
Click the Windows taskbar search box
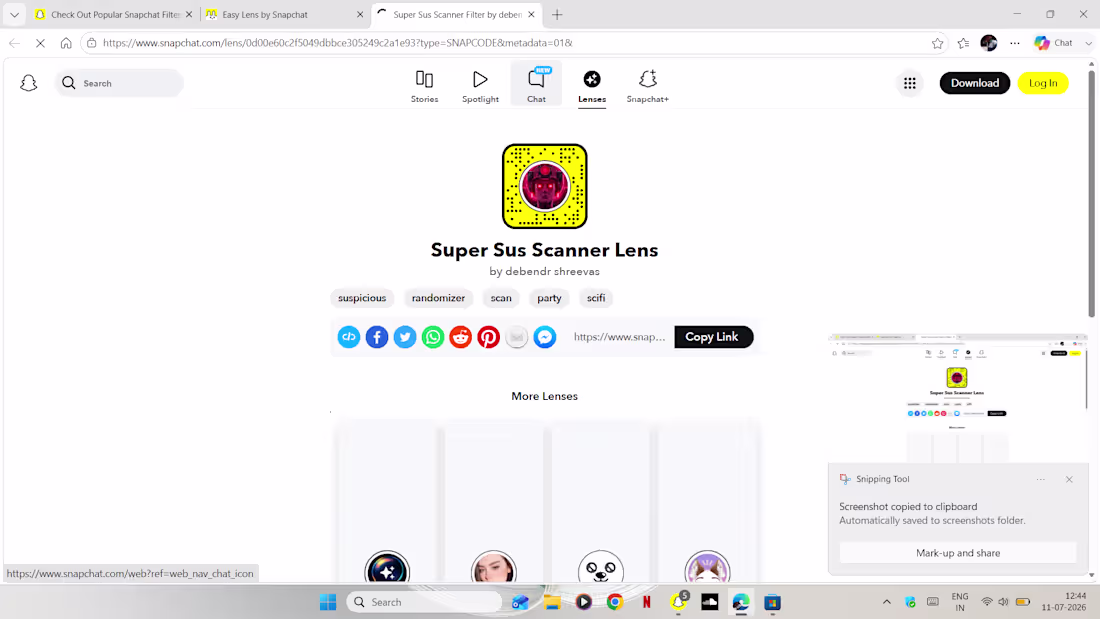point(424,602)
